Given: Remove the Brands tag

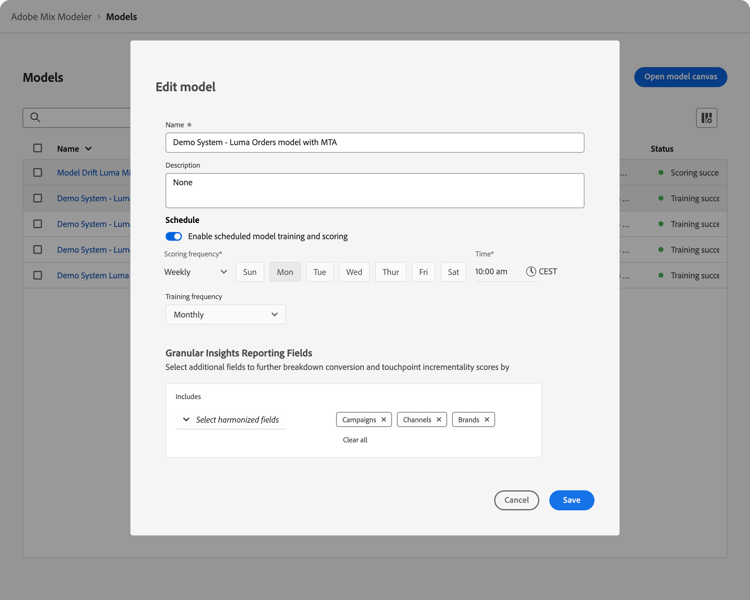Looking at the screenshot, I should [x=487, y=420].
